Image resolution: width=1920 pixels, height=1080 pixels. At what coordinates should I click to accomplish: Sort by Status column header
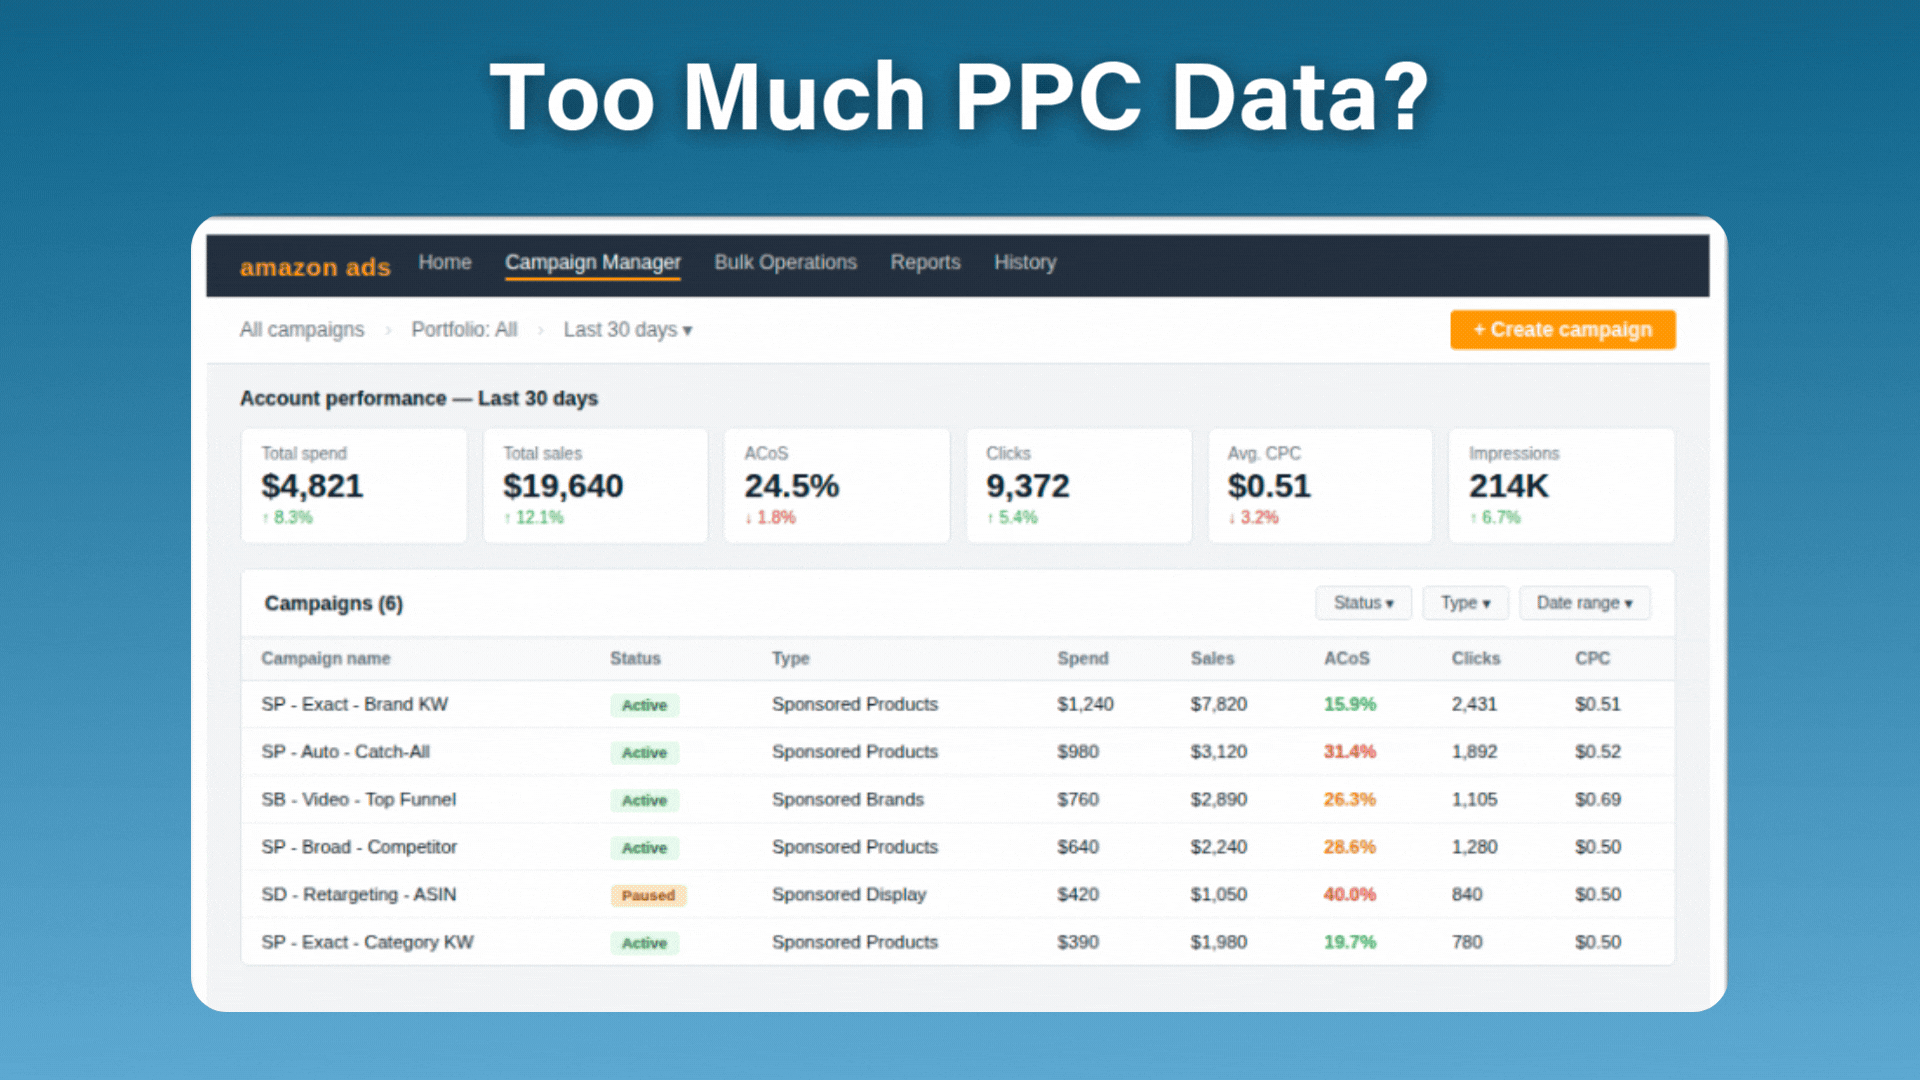tap(635, 658)
